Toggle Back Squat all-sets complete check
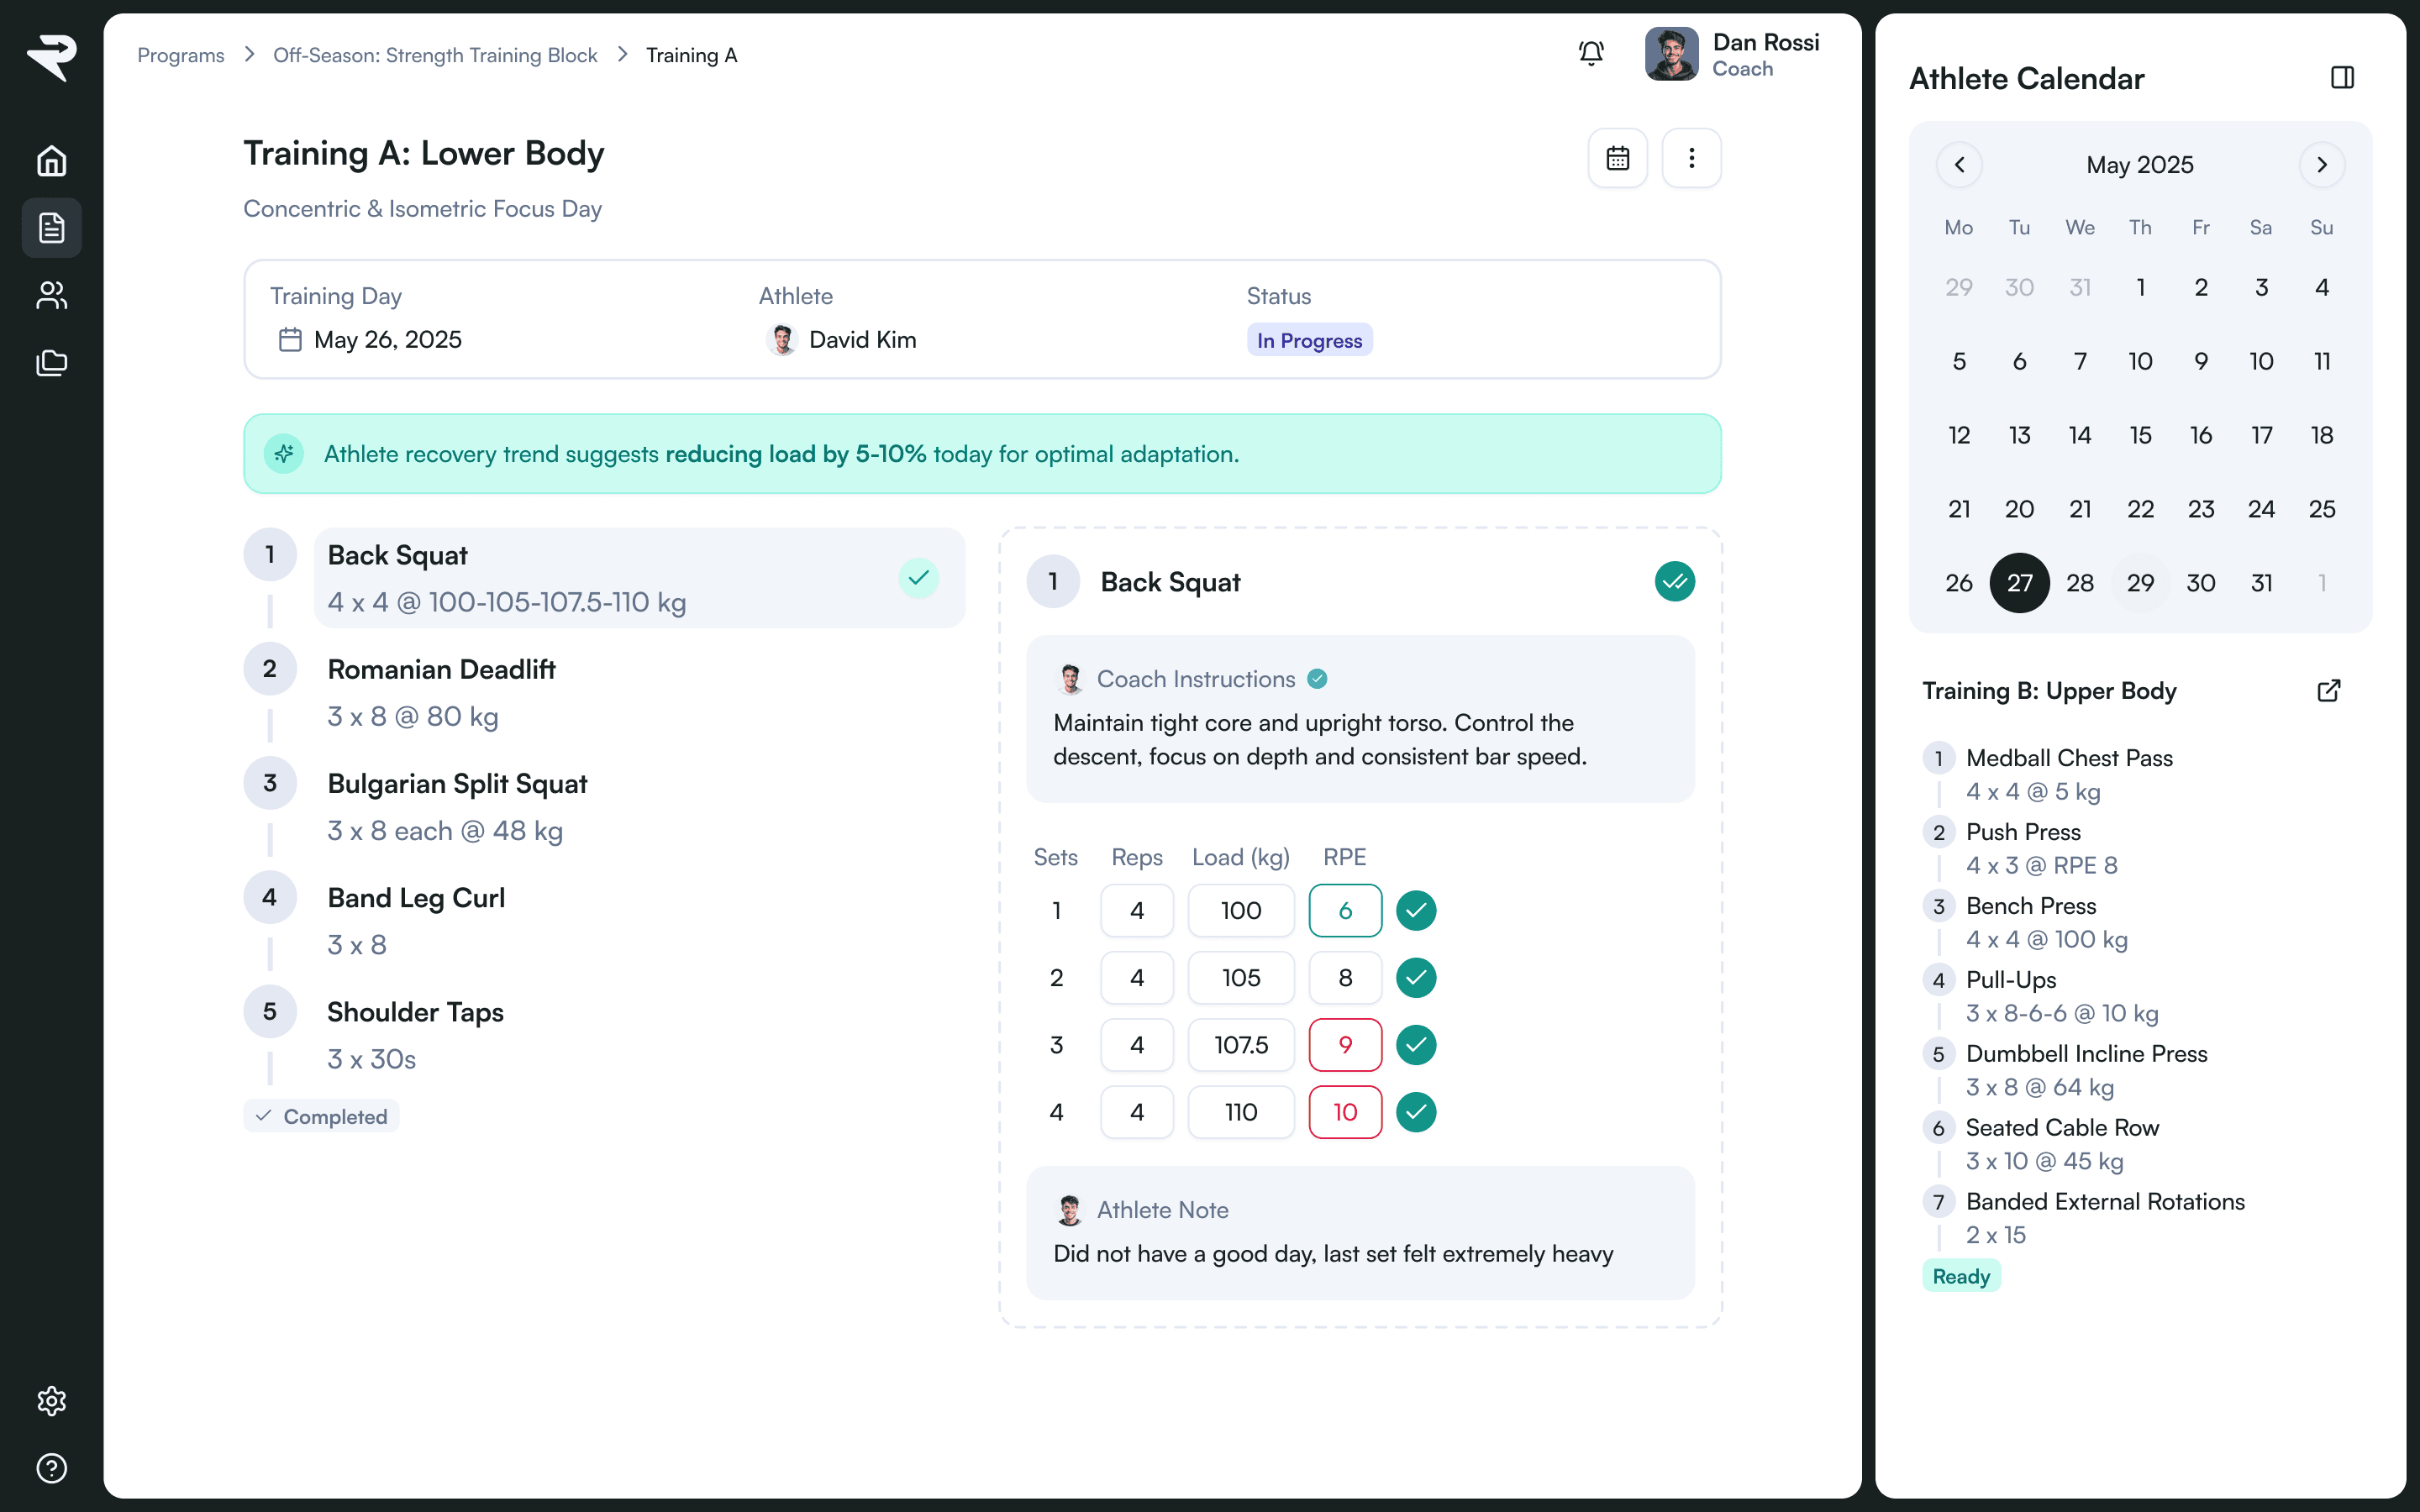Viewport: 2420px width, 1512px height. click(x=1674, y=582)
